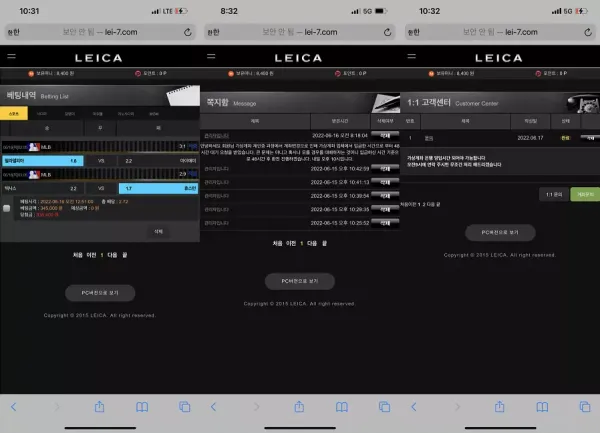Image resolution: width=600 pixels, height=433 pixels.
Task: Select fifth tab in Betting List tab row
Action: click(x=126, y=114)
